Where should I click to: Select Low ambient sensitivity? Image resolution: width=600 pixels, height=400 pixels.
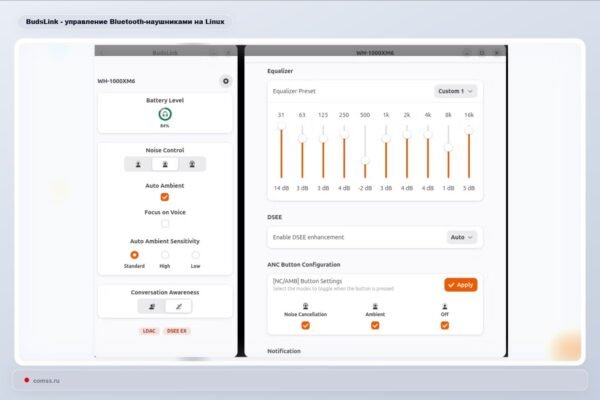pos(196,255)
